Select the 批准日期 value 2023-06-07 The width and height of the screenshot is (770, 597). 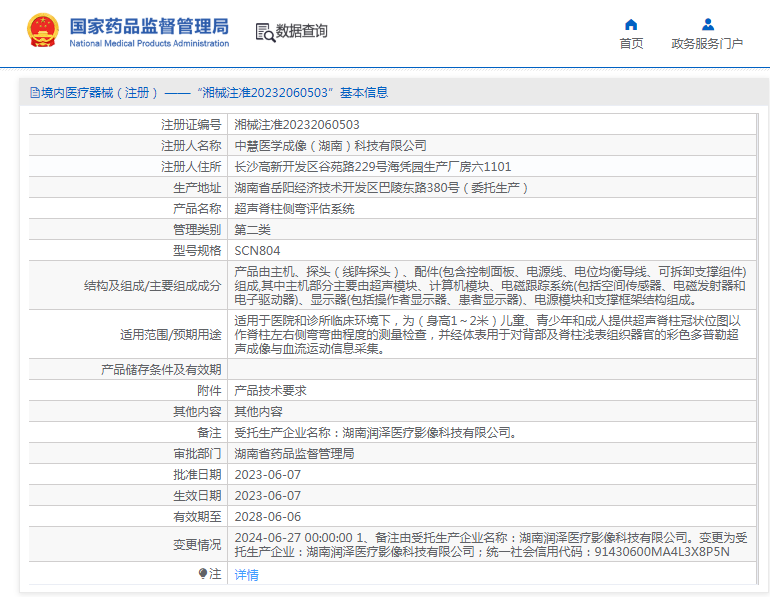coord(268,475)
